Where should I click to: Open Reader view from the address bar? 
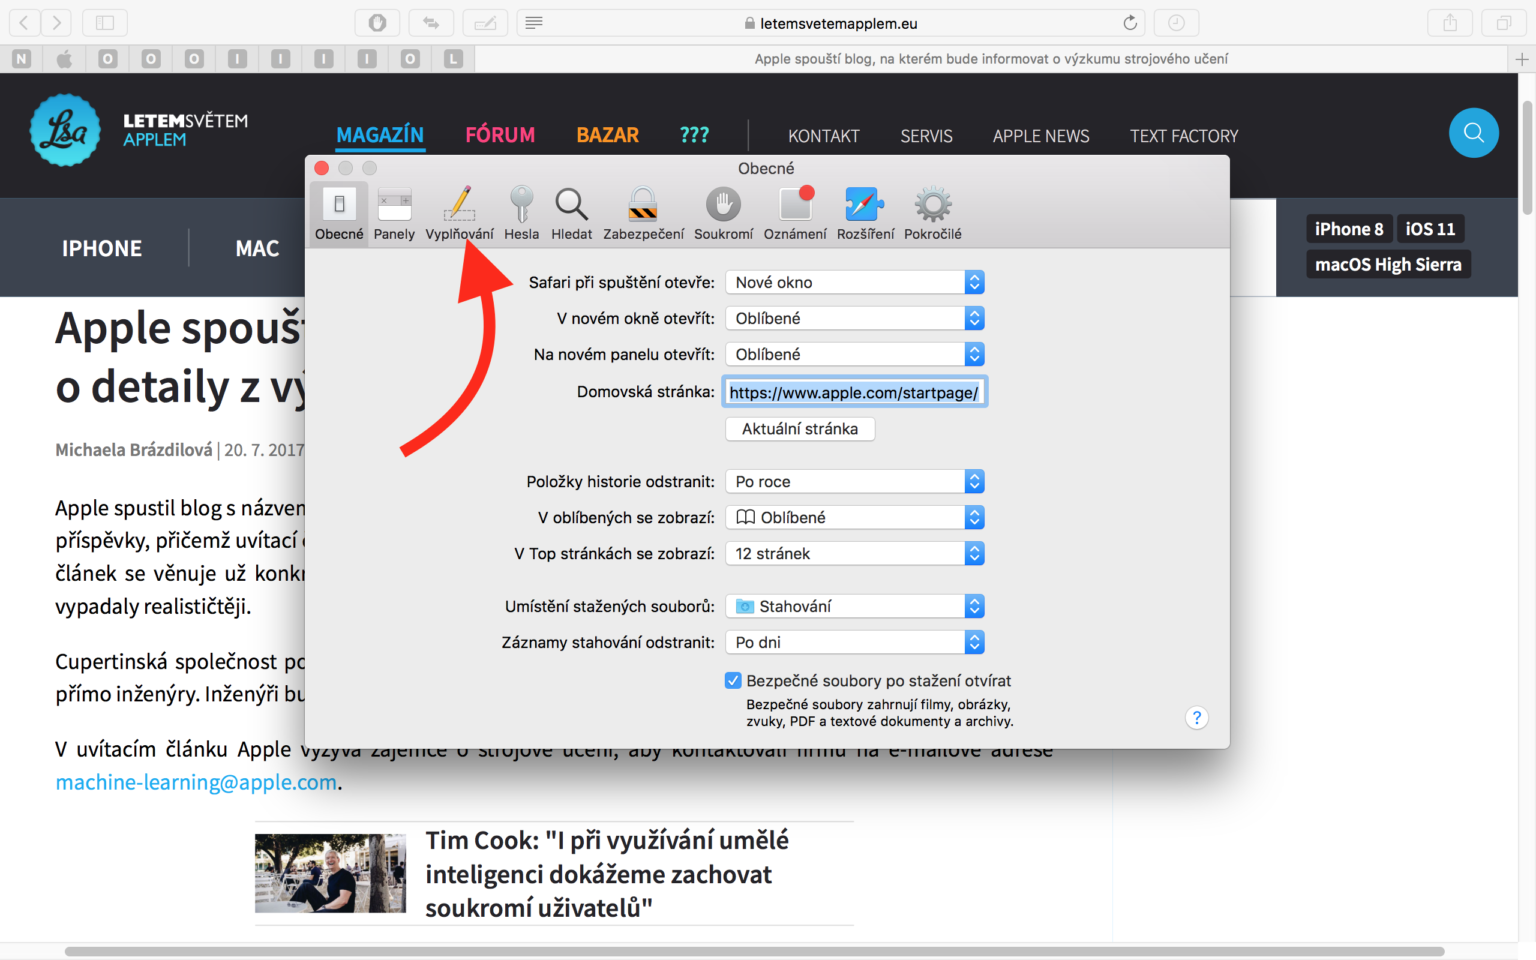pos(534,22)
